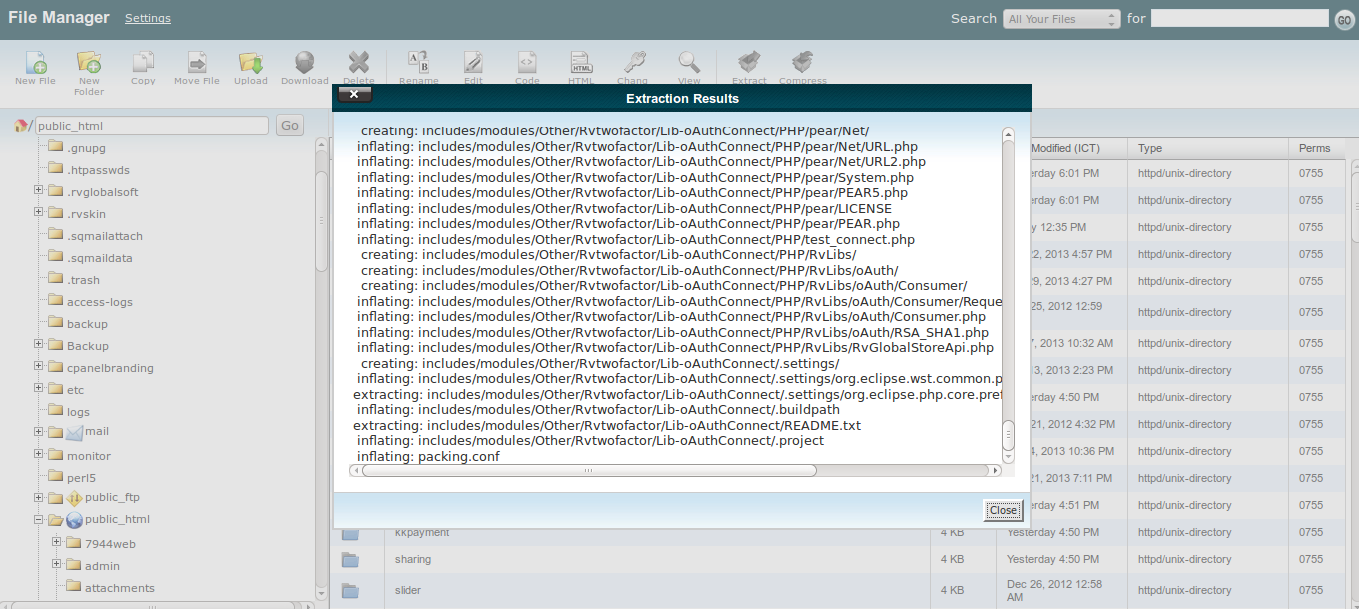Click the Compress toolbar icon

point(802,63)
